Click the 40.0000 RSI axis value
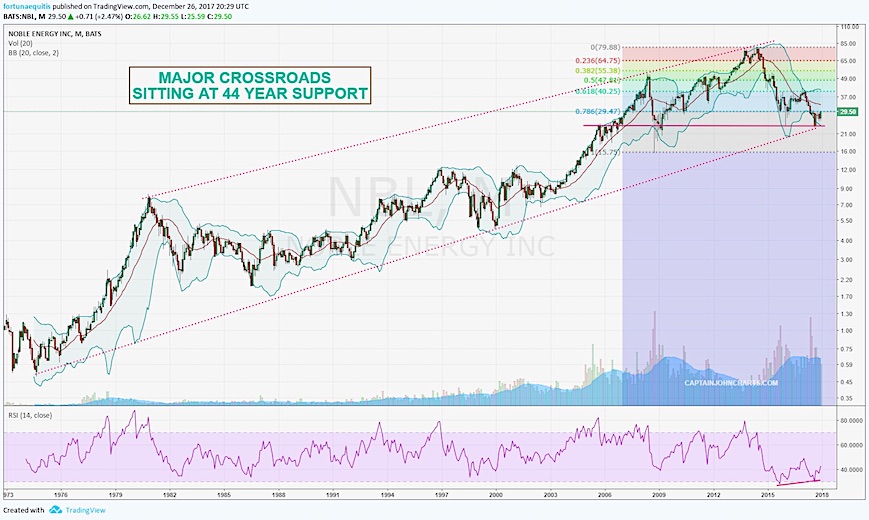This screenshot has width=869, height=520. point(852,470)
